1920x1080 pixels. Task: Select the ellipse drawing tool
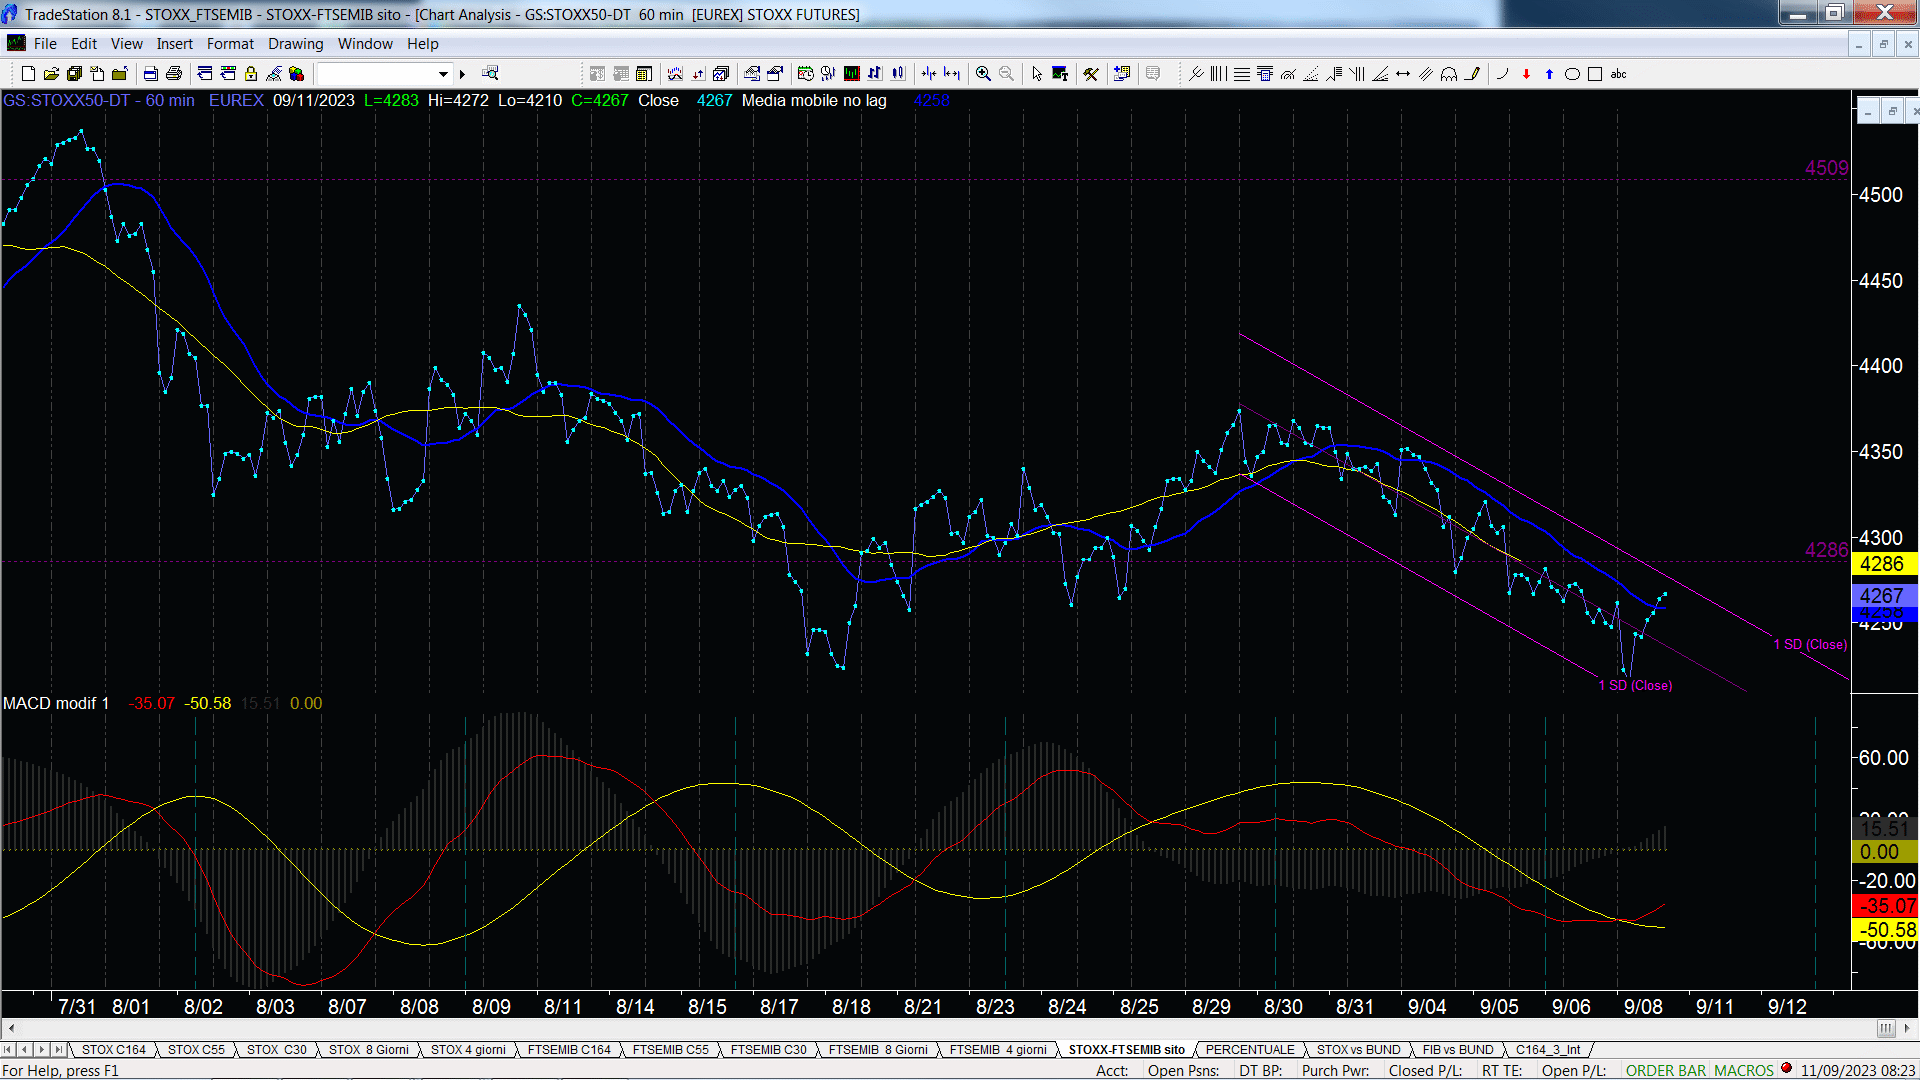pyautogui.click(x=1572, y=74)
